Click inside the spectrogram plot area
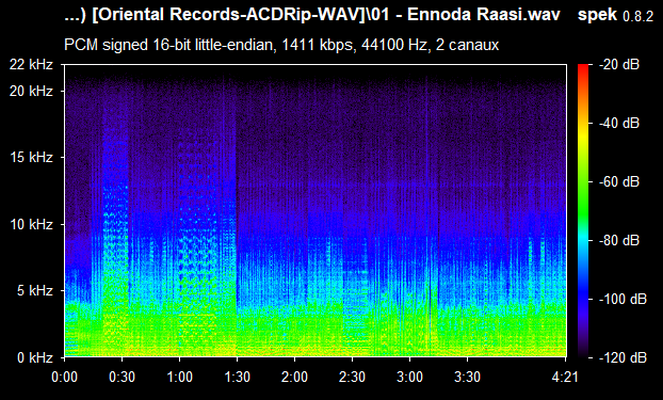 point(315,211)
